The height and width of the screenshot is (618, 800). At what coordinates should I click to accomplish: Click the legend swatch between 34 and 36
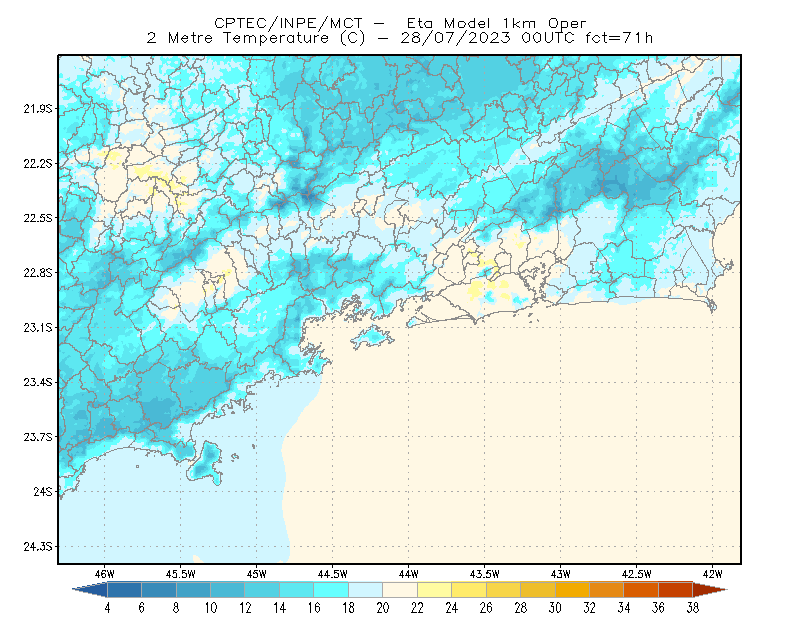tap(641, 589)
